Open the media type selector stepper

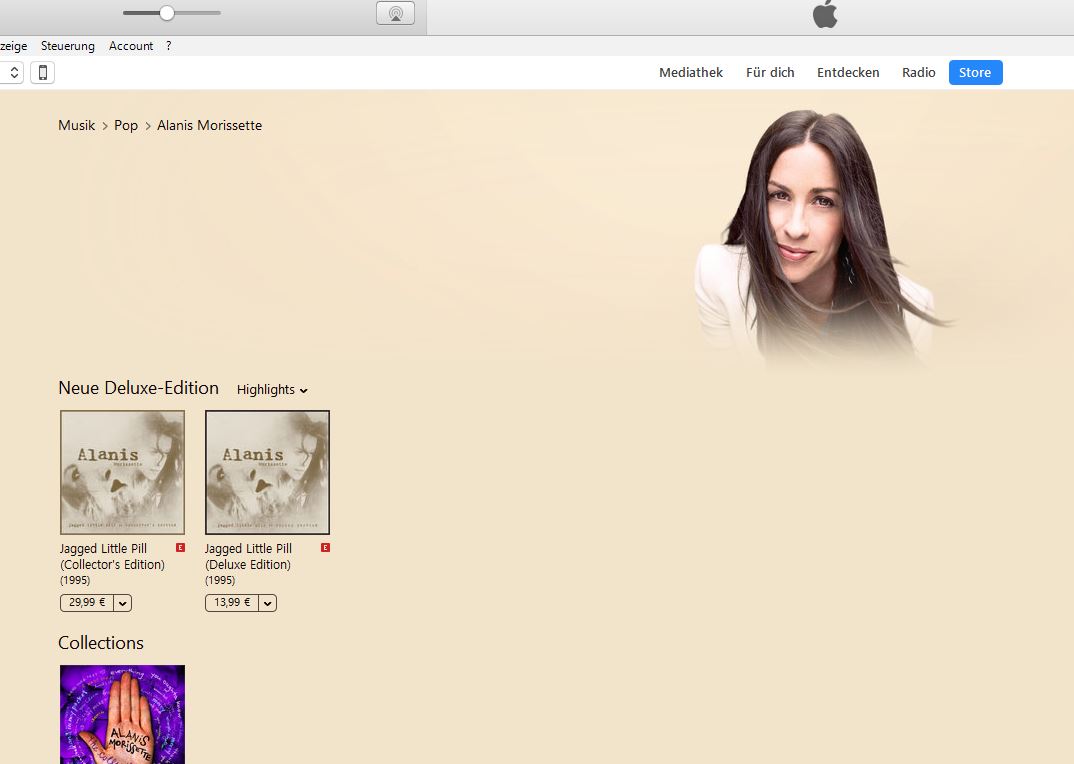tap(12, 73)
